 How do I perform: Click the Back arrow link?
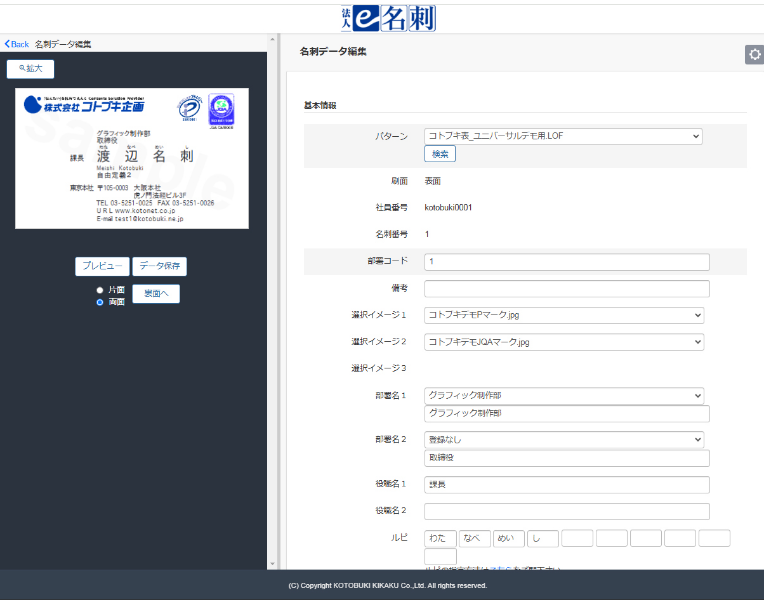point(17,44)
